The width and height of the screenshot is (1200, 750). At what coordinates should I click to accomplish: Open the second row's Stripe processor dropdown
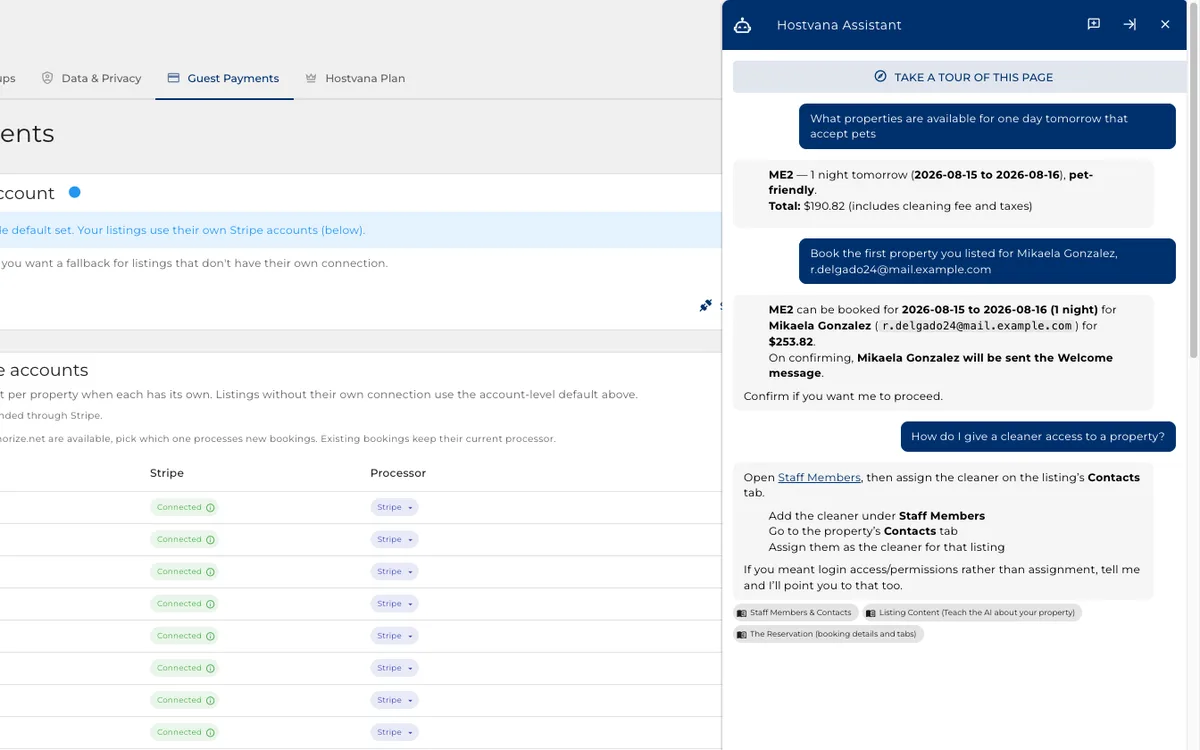(x=394, y=540)
